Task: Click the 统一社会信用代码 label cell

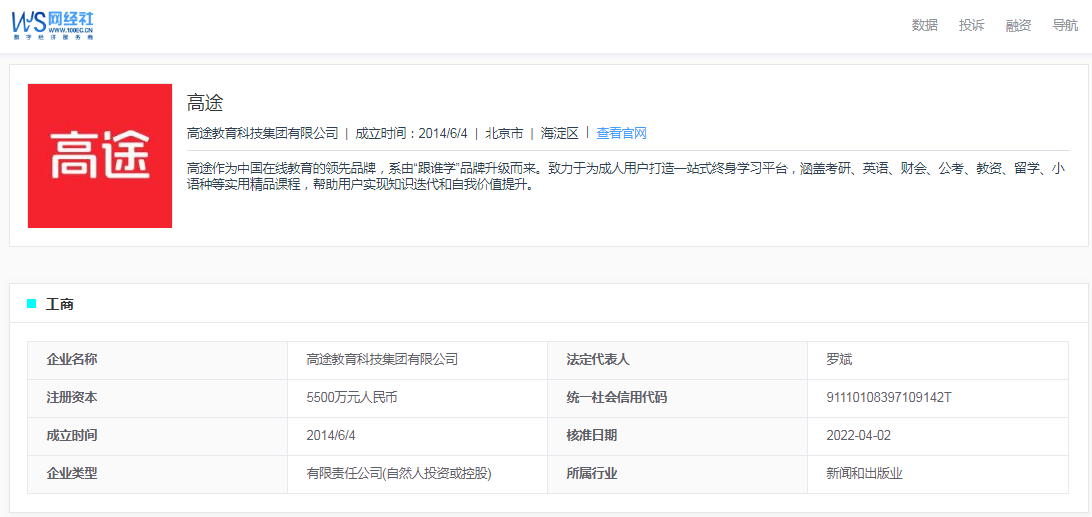Action: (678, 398)
